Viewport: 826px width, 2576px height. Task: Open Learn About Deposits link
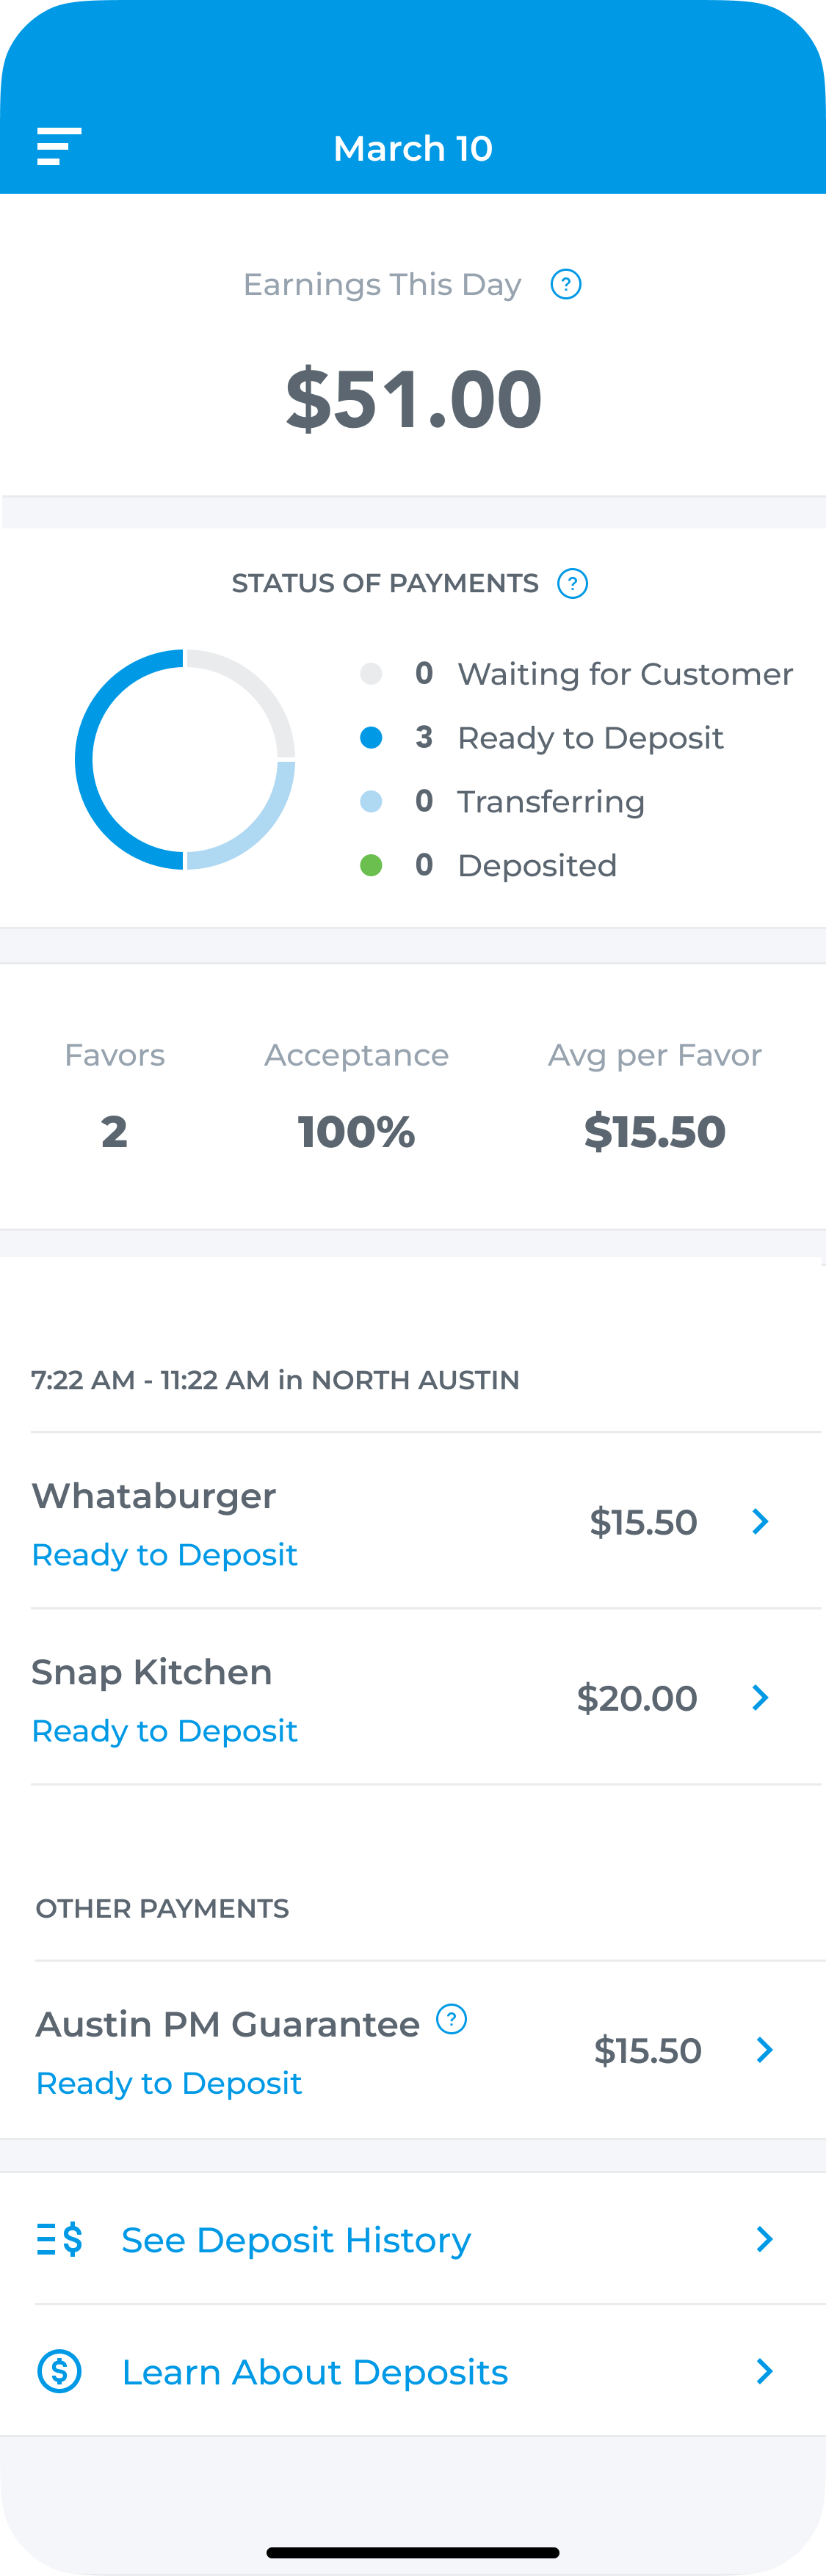315,2372
